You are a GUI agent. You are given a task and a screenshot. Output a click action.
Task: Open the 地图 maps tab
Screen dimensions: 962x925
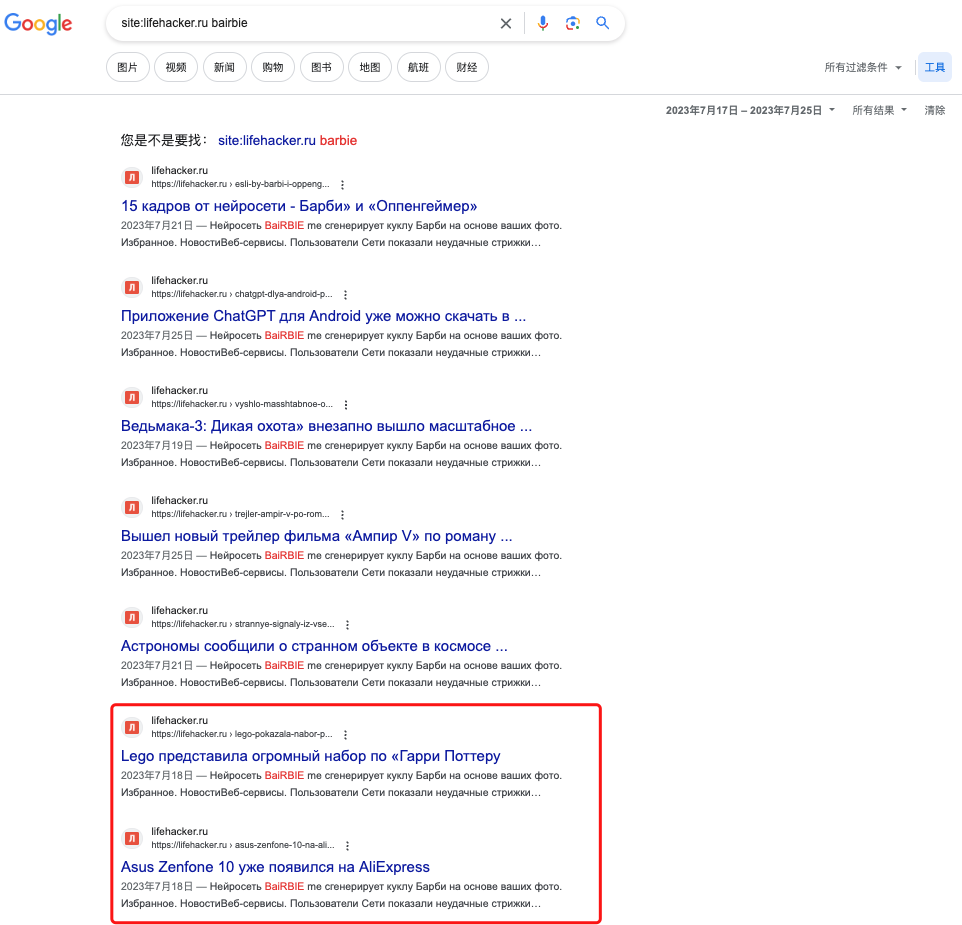[x=369, y=67]
